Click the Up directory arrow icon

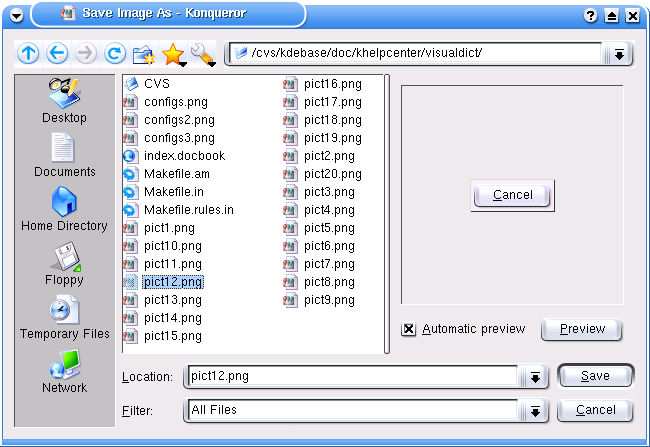click(28, 54)
